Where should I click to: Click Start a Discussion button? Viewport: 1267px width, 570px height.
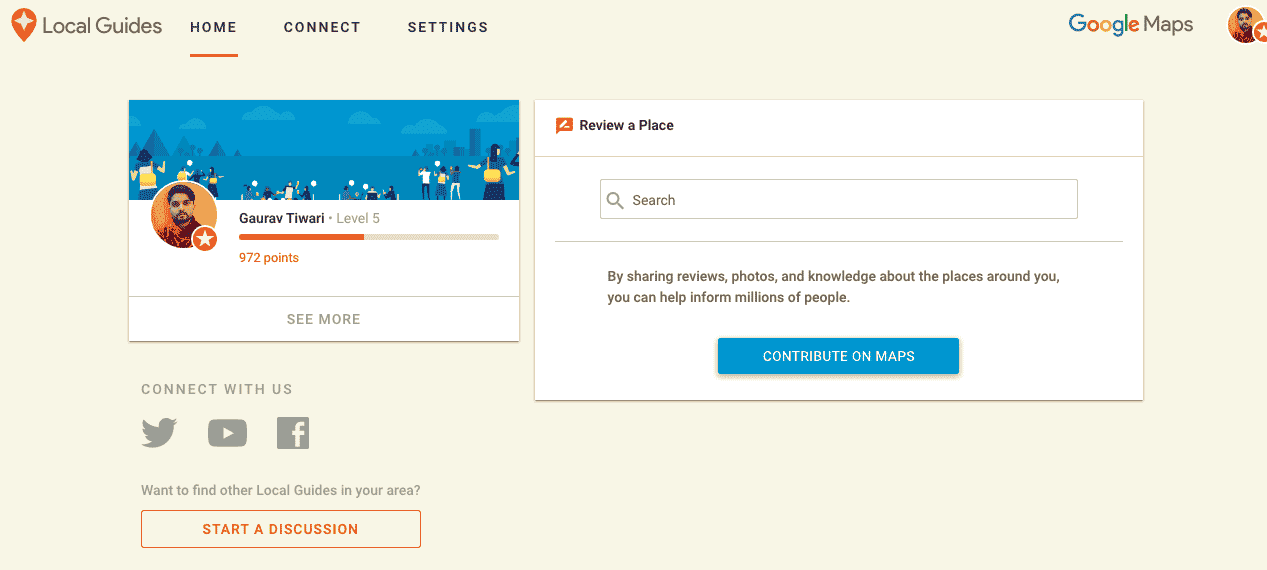[x=280, y=529]
